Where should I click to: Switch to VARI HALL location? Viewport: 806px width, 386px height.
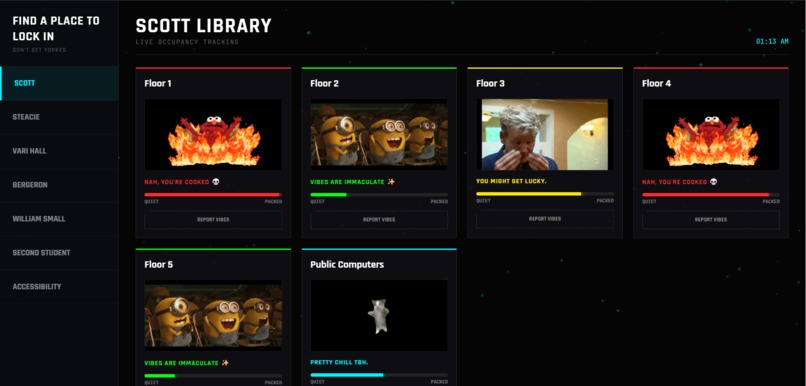click(x=60, y=151)
